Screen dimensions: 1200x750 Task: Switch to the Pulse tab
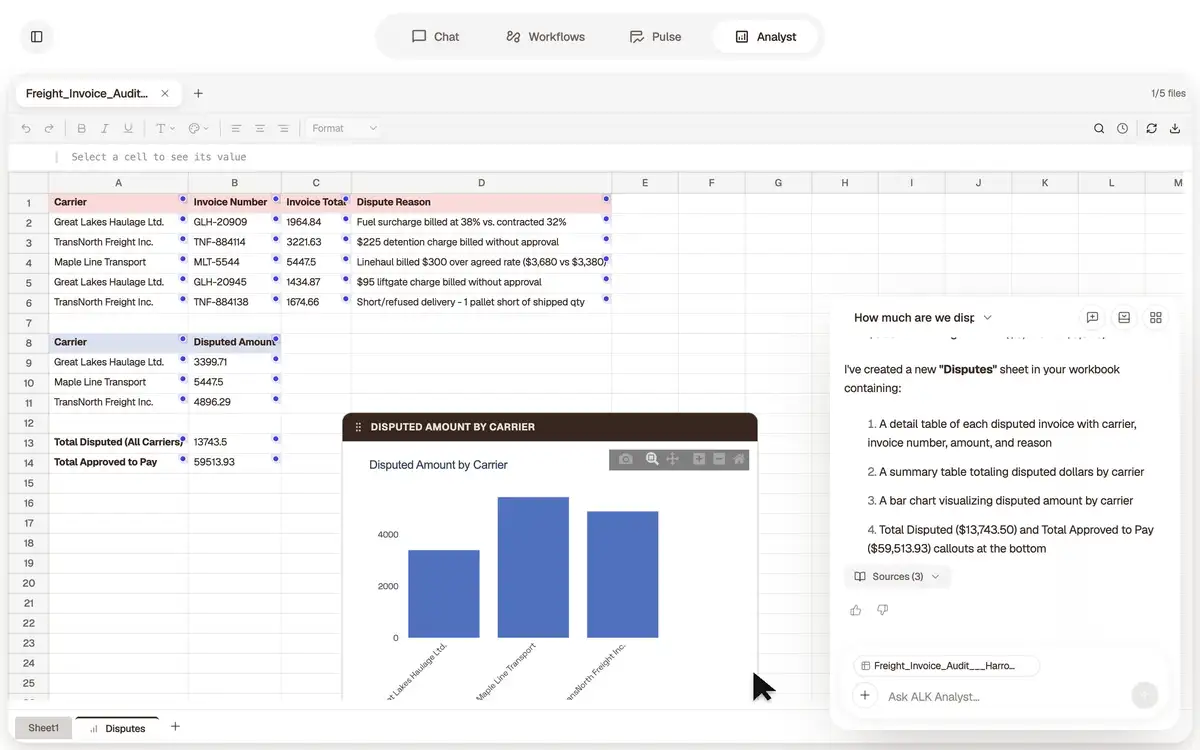[x=655, y=37]
